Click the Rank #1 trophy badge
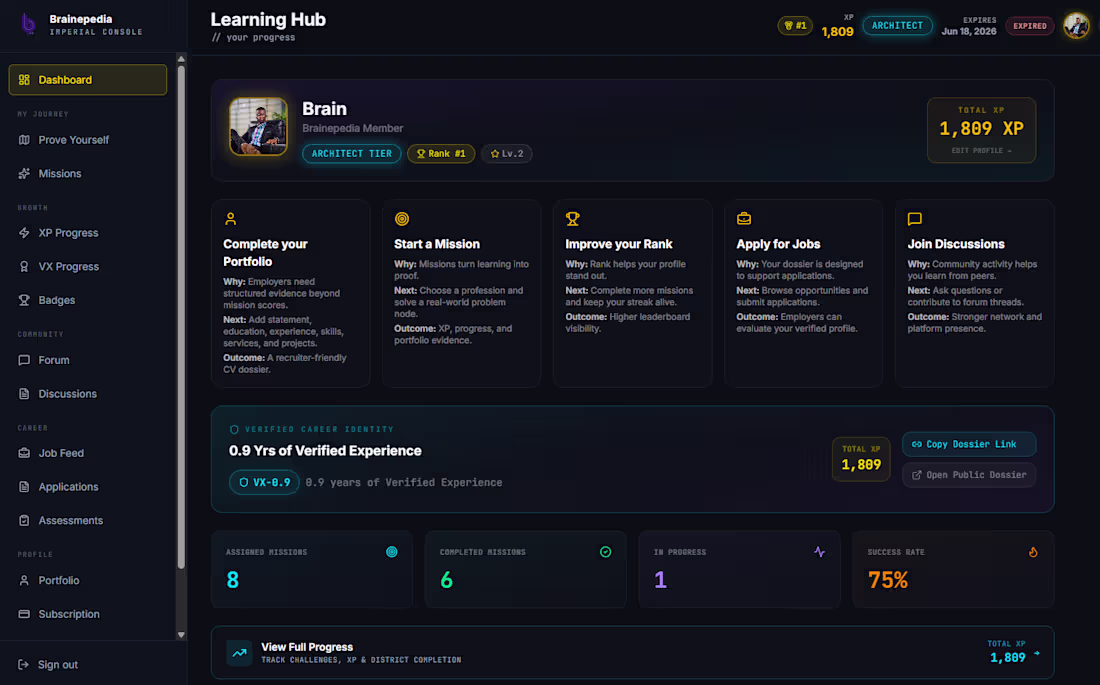This screenshot has height=685, width=1100. click(441, 154)
